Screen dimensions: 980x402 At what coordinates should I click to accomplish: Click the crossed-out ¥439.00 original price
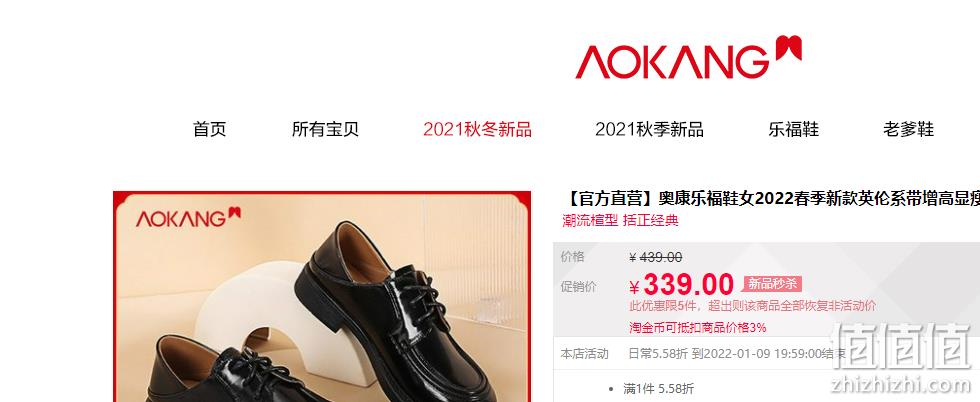[656, 257]
